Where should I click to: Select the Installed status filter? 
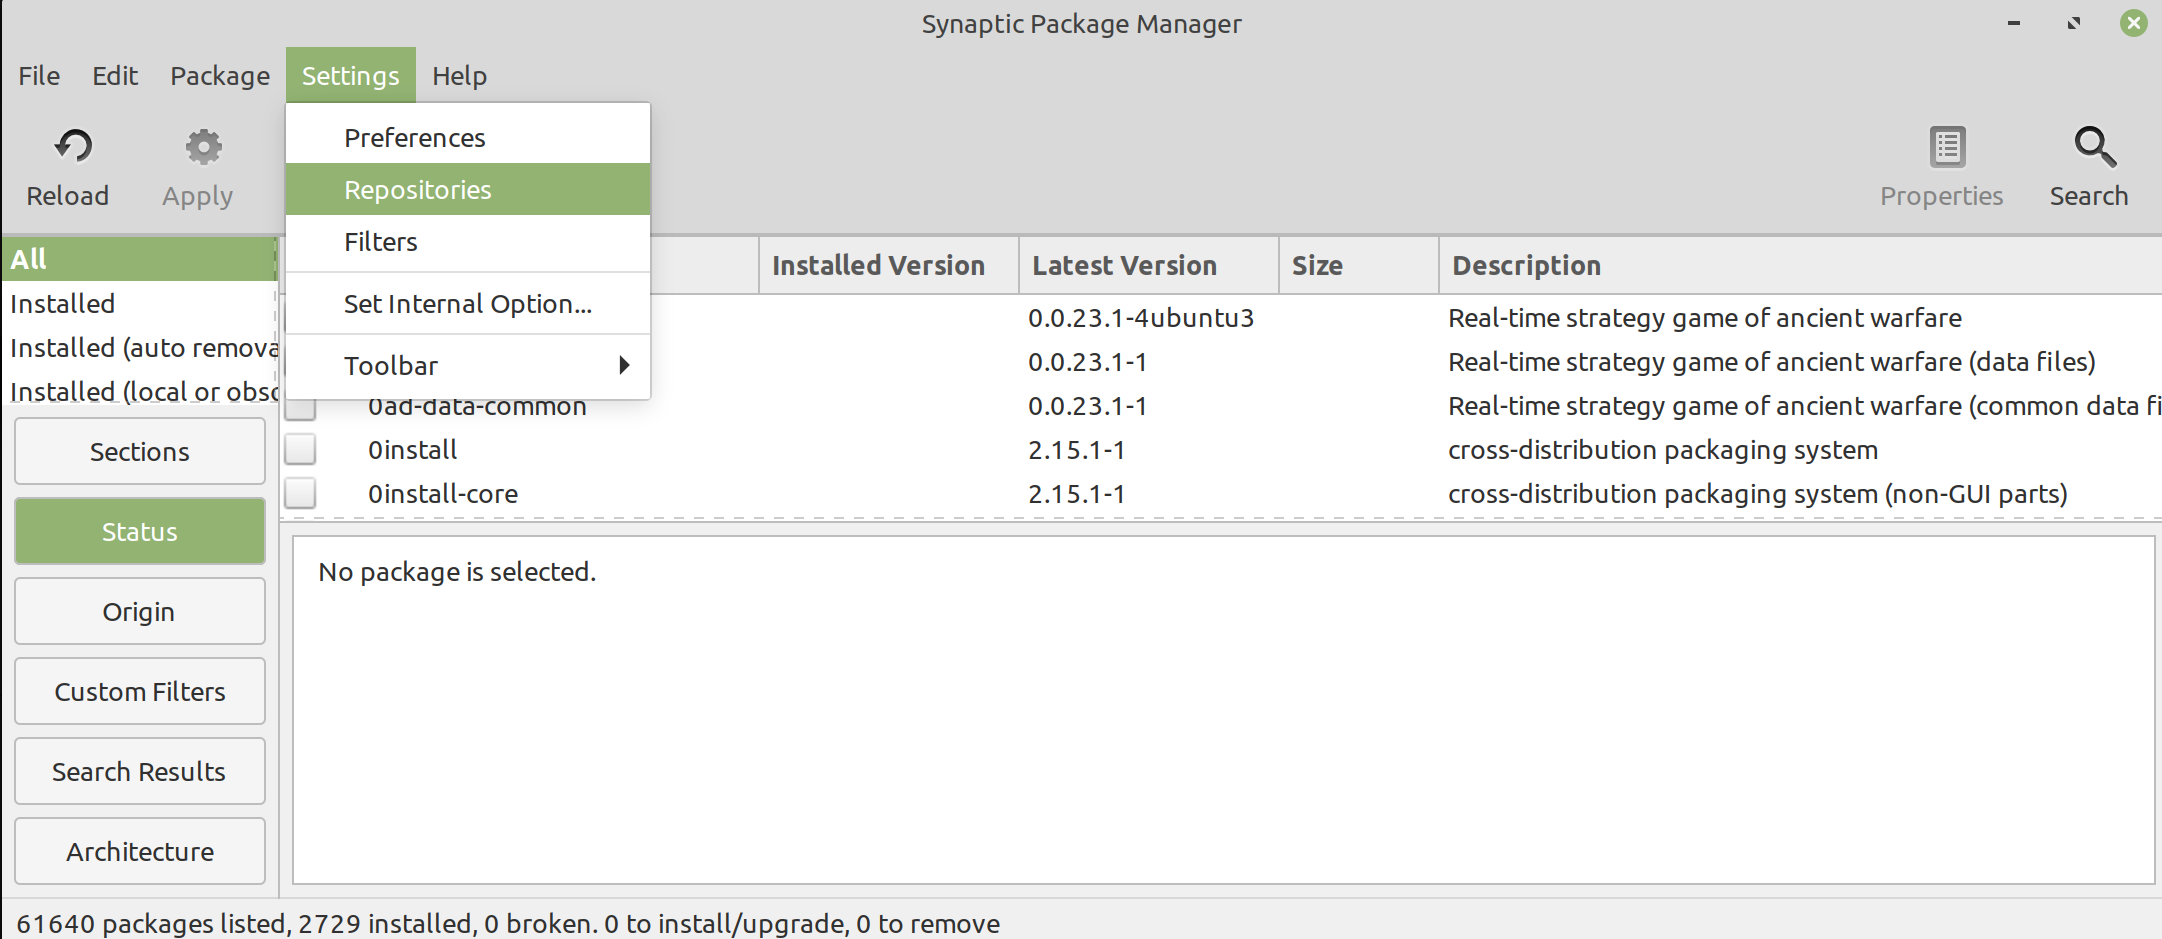140,303
